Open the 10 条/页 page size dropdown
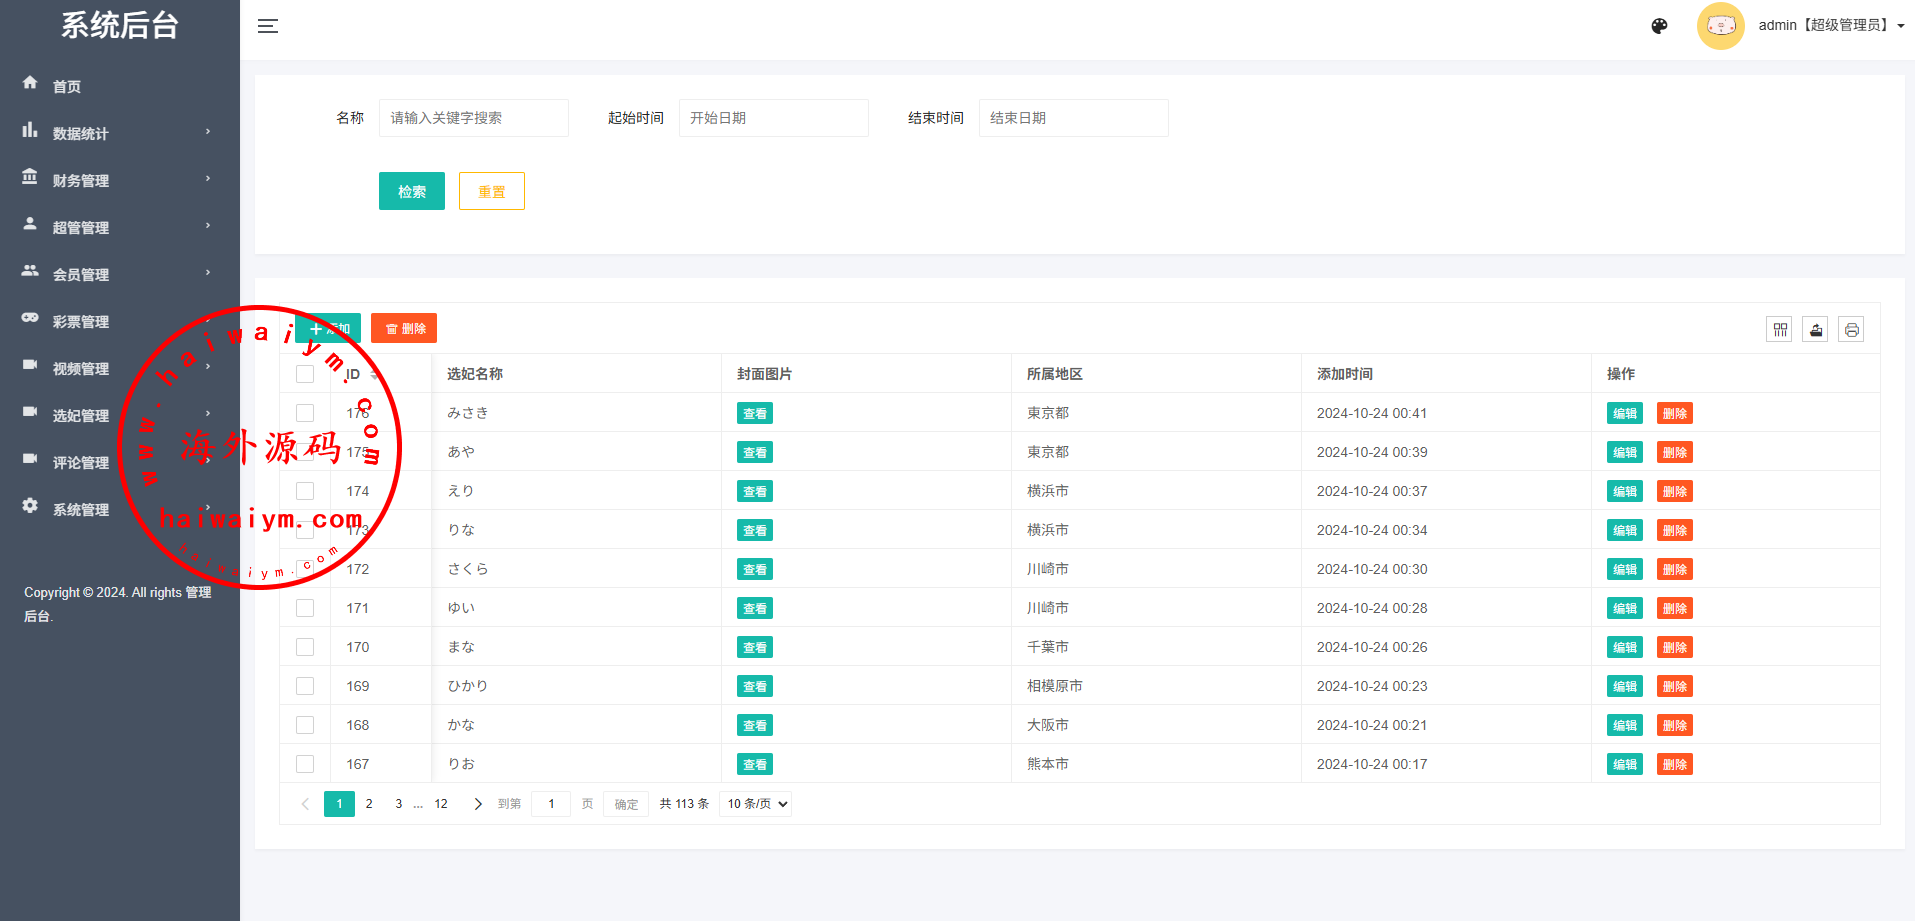The width and height of the screenshot is (1915, 921). pyautogui.click(x=756, y=804)
